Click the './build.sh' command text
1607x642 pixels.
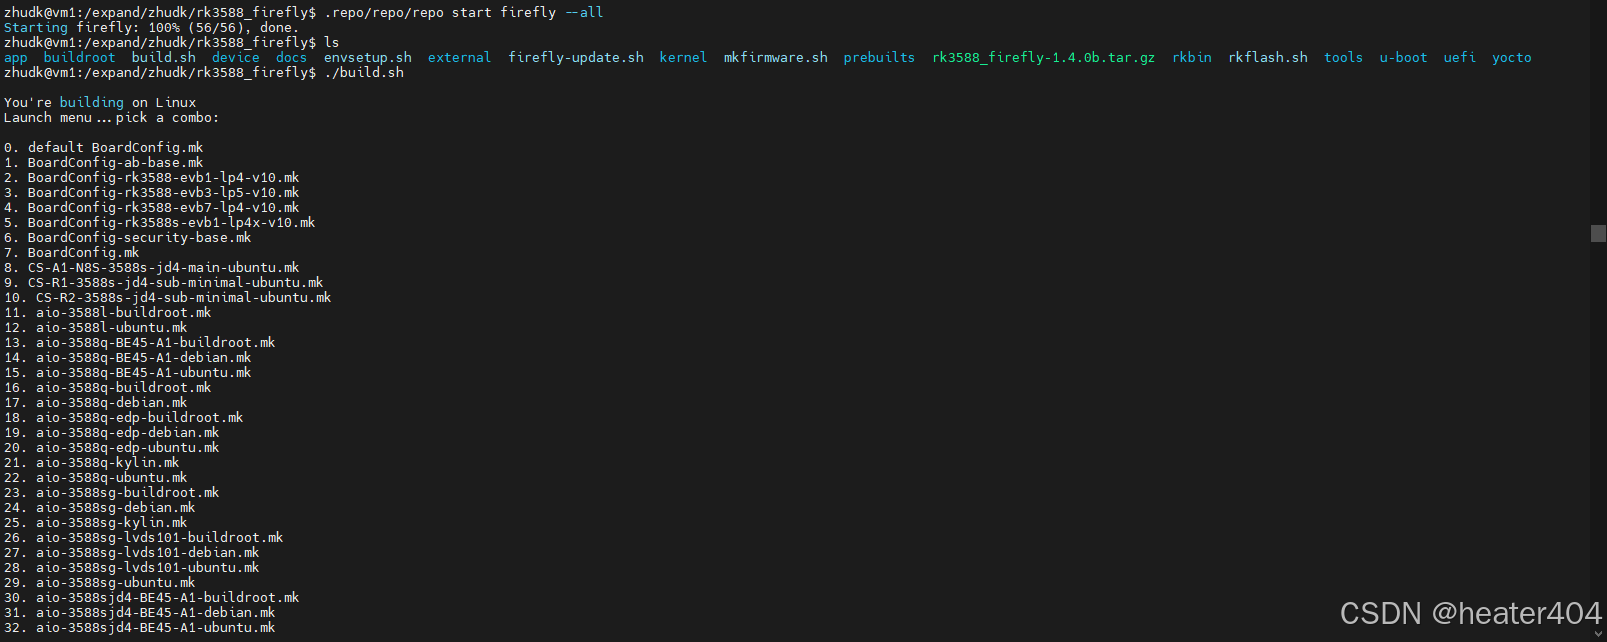(x=364, y=73)
